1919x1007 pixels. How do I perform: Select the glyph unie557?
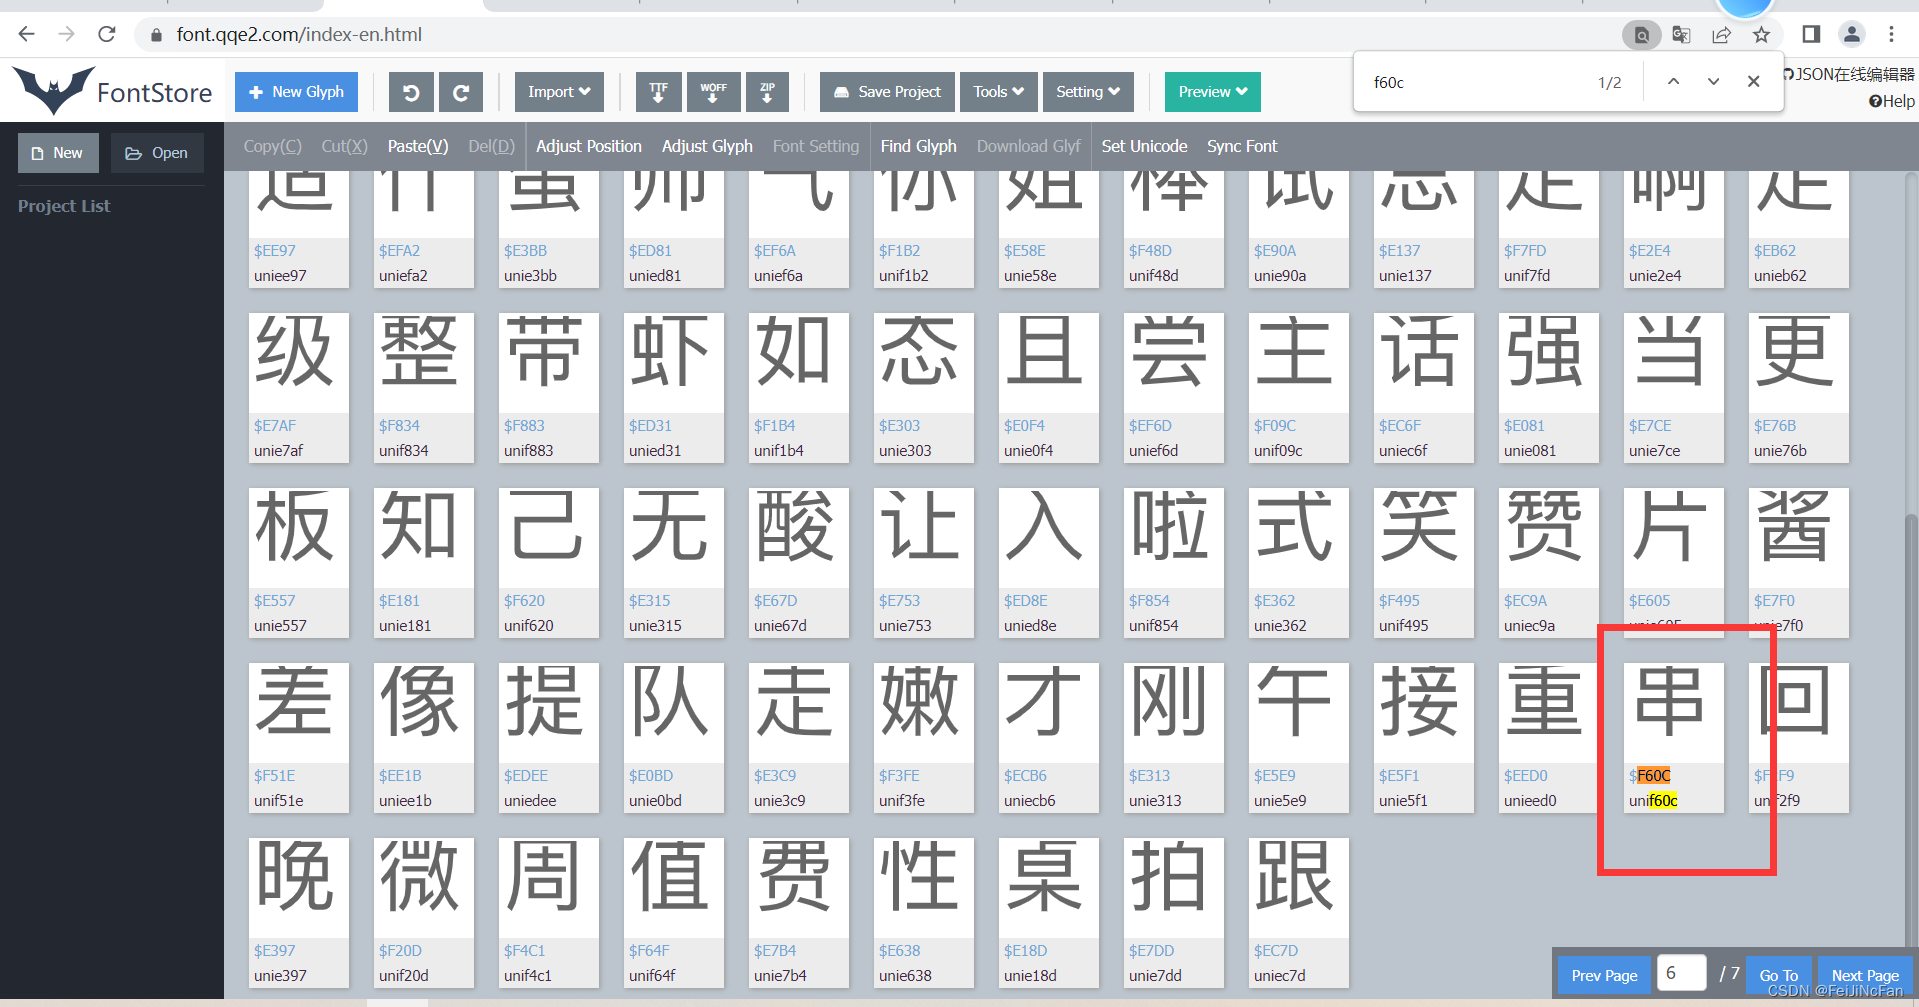pos(298,562)
